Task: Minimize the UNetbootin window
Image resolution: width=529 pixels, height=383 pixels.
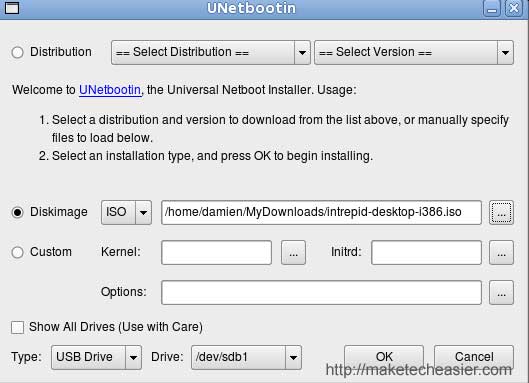Action: pyautogui.click(x=492, y=8)
